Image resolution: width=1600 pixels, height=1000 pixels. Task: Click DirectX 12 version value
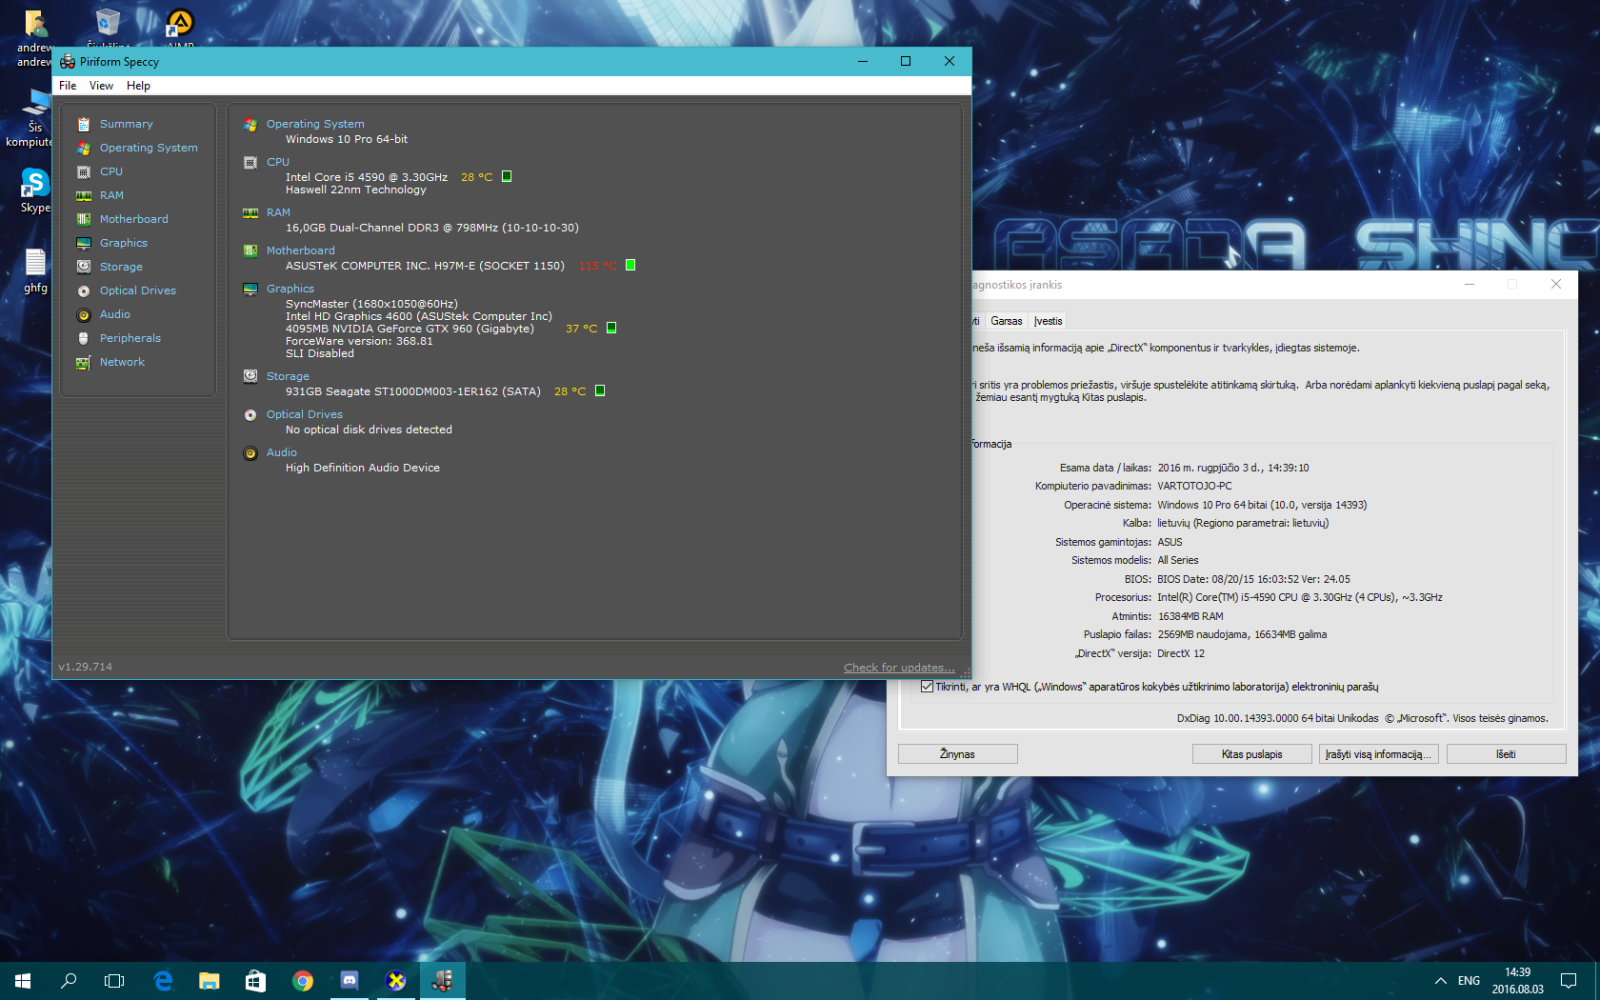1181,653
